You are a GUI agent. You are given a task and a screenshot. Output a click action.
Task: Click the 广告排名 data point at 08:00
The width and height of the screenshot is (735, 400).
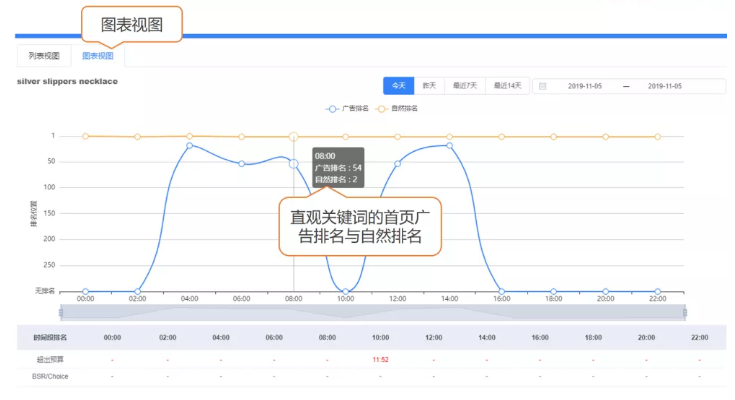[293, 164]
